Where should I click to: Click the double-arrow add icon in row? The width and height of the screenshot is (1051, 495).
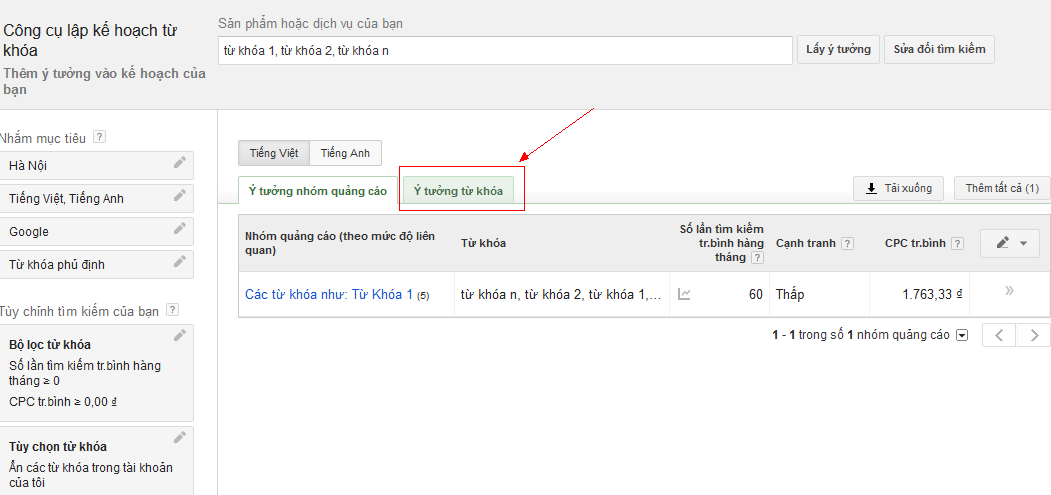coord(1009,291)
